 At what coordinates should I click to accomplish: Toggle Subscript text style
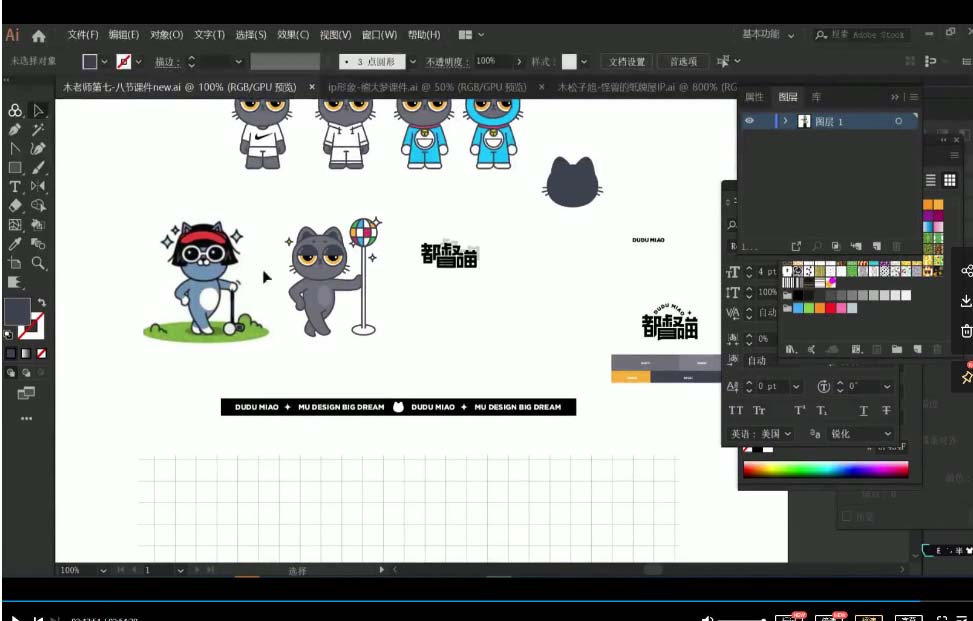(x=822, y=411)
